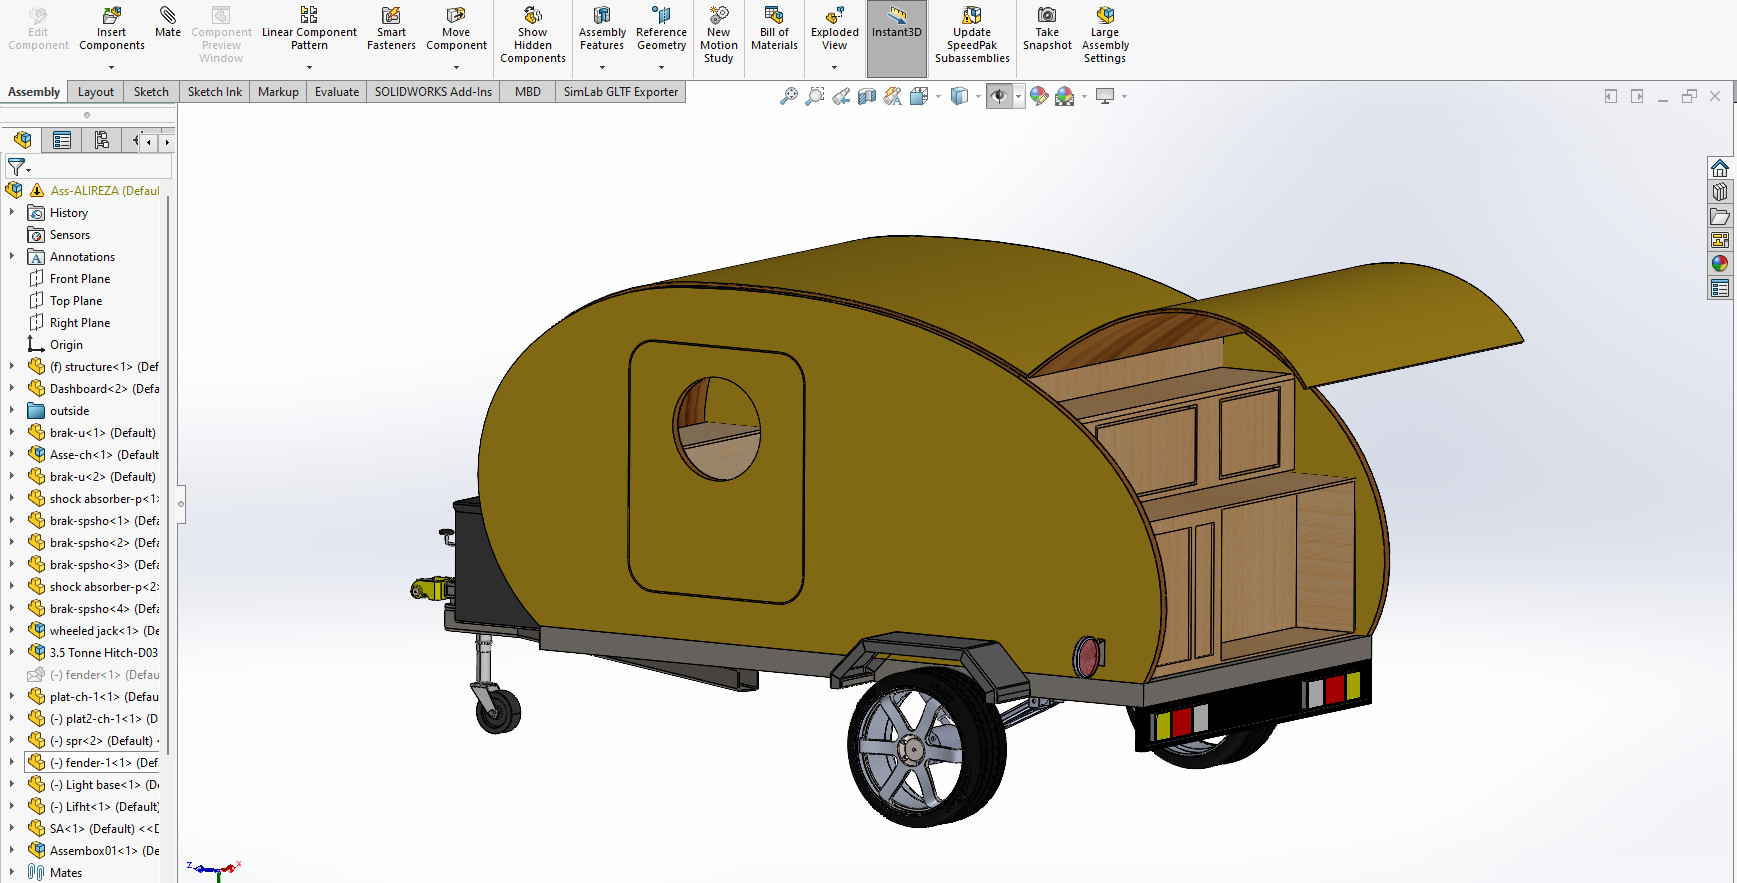This screenshot has width=1737, height=883.
Task: Click Zoom to Area icon
Action: [x=815, y=96]
